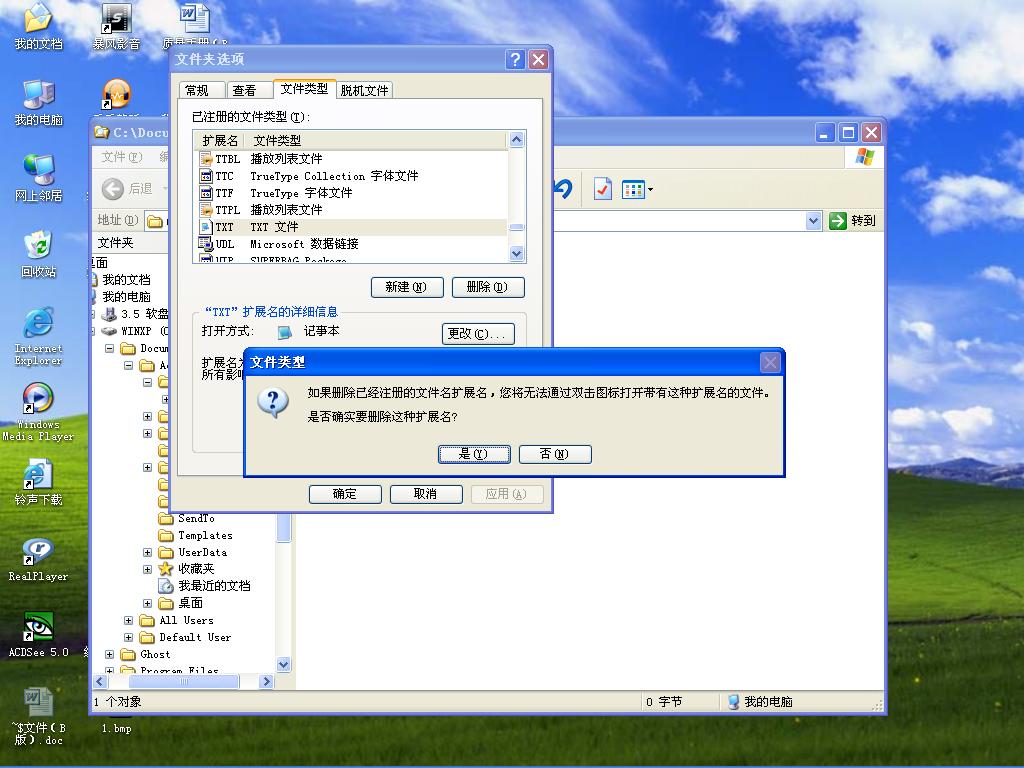Switch to the 查看 tab
1024x768 pixels.
(x=249, y=90)
